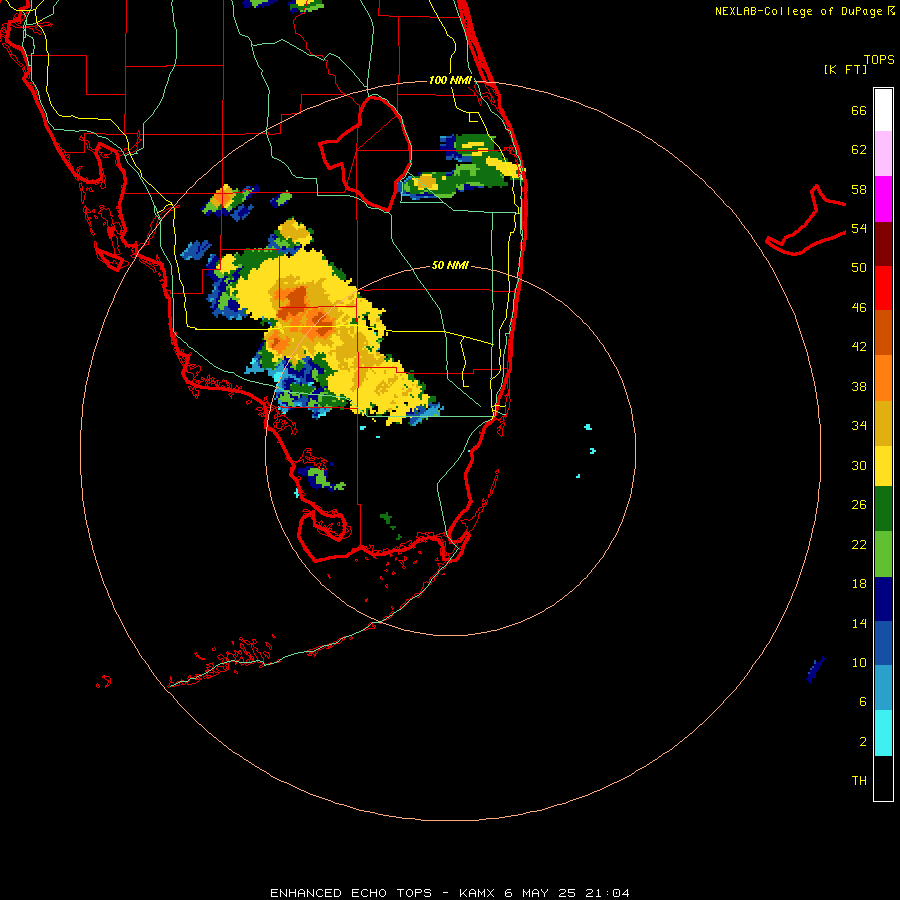Click the TH threshold label
The width and height of the screenshot is (900, 900).
click(859, 780)
